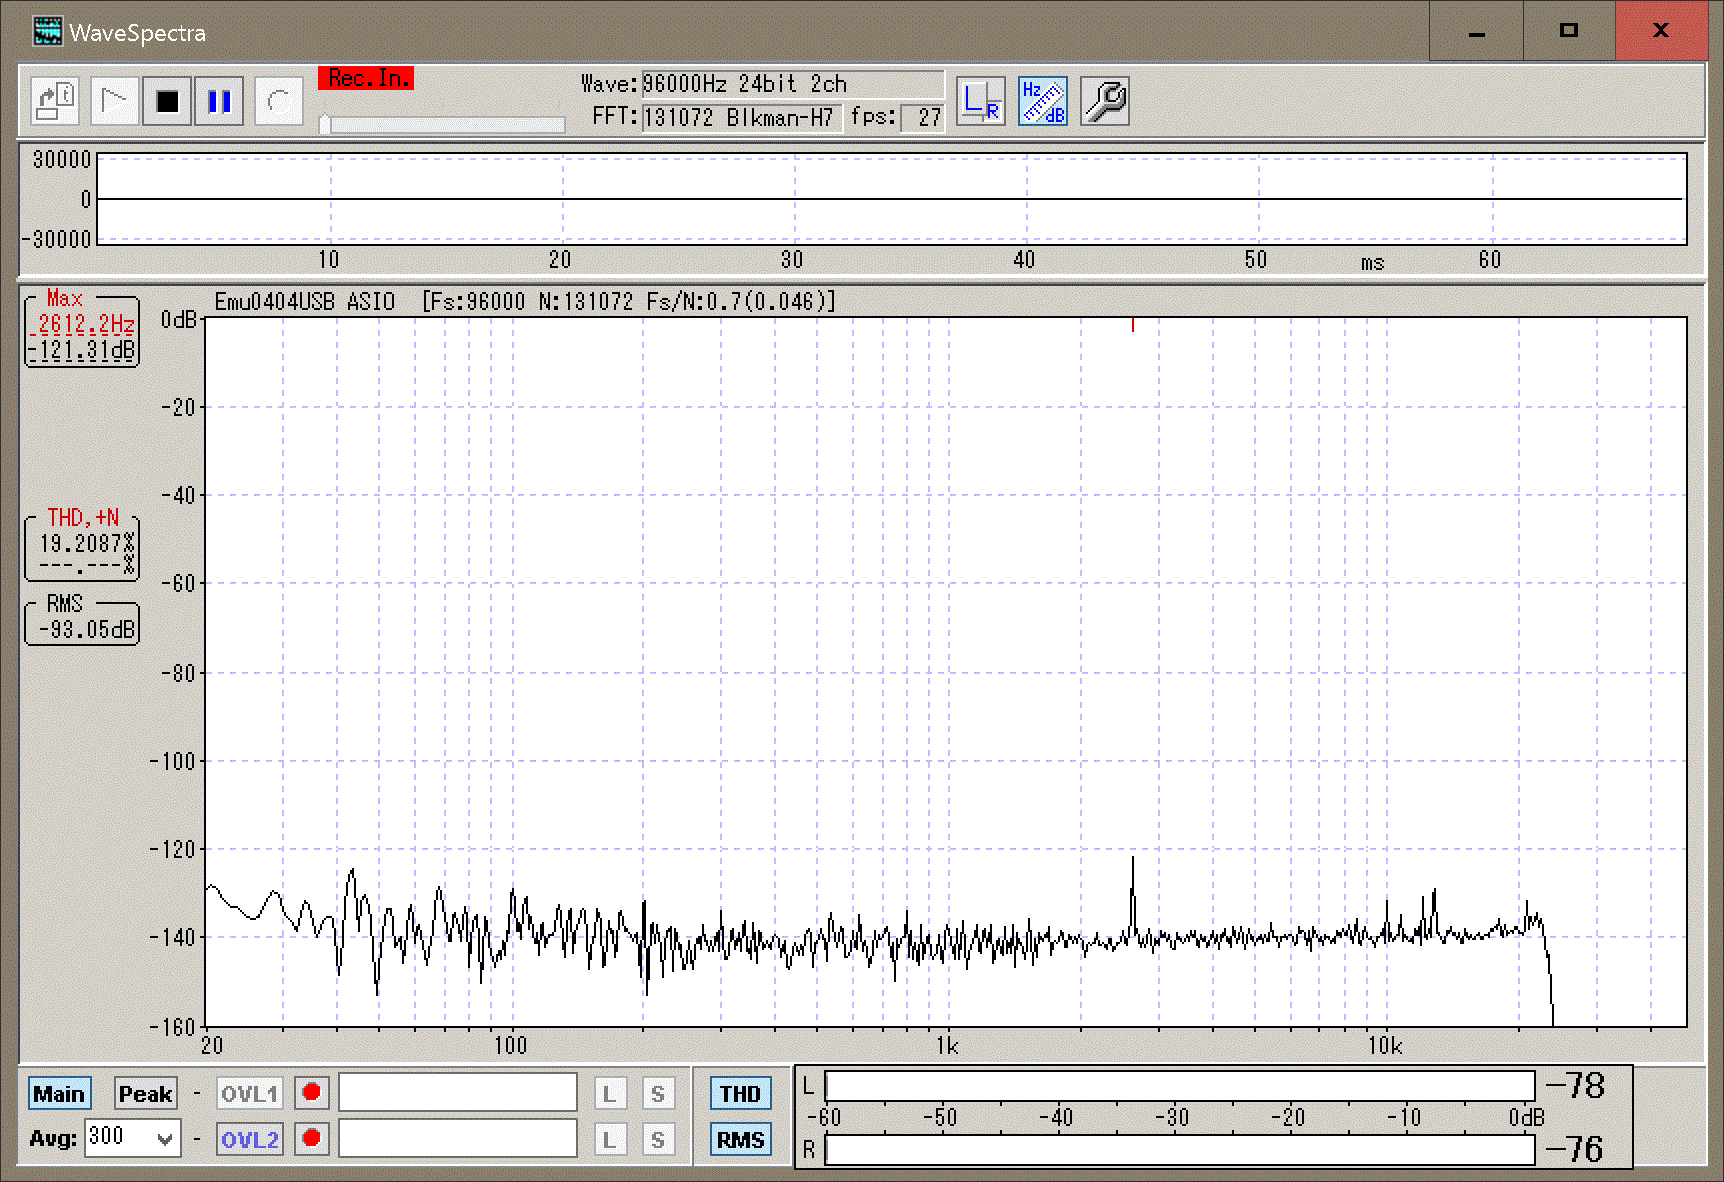Click the Wave format field 96000Hz 24bit 2ch
Screen dimensions: 1724x1182
(x=792, y=84)
